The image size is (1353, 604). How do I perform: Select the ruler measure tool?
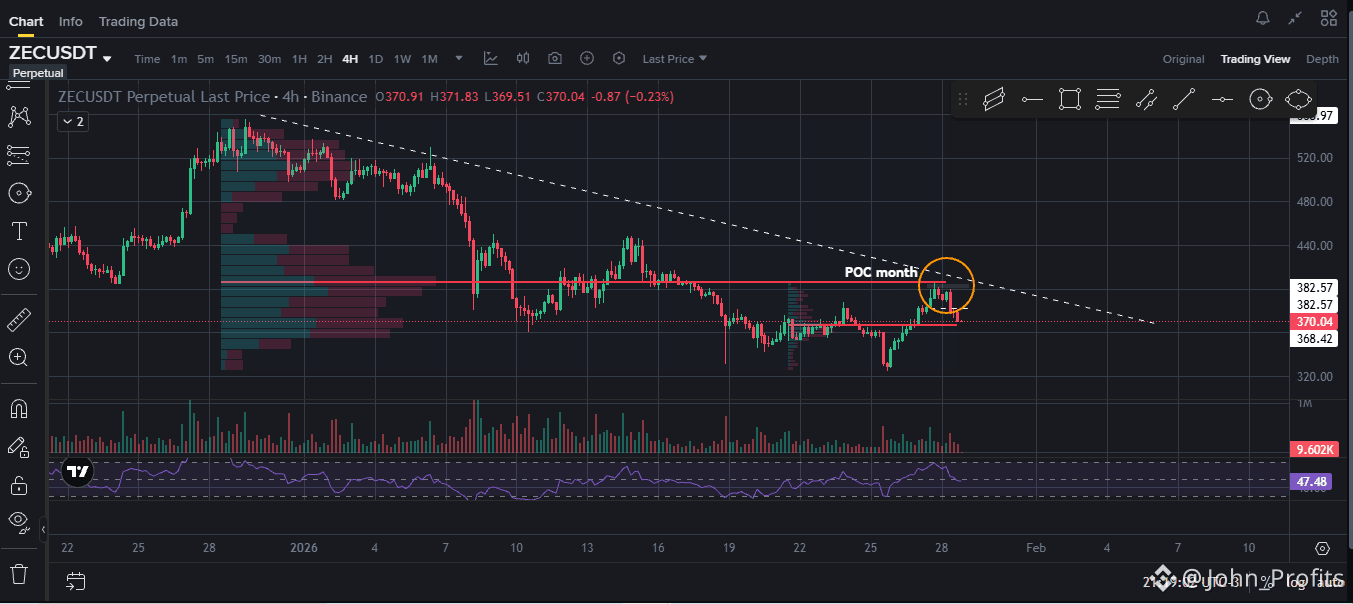[18, 321]
